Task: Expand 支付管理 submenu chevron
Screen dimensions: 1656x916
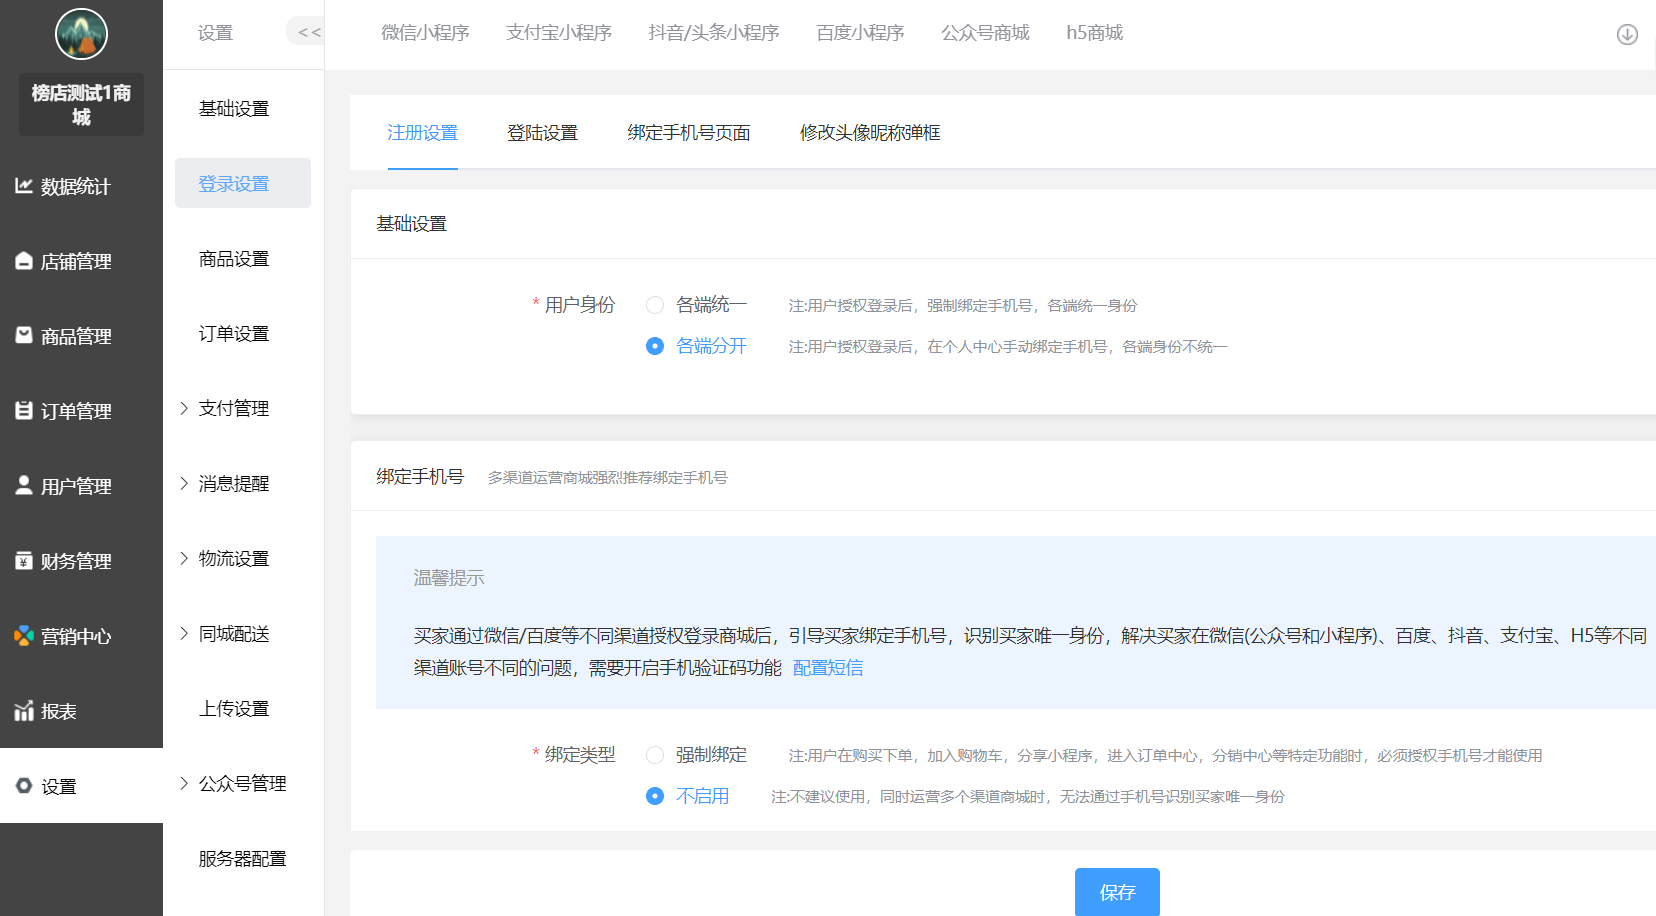Action: click(184, 408)
